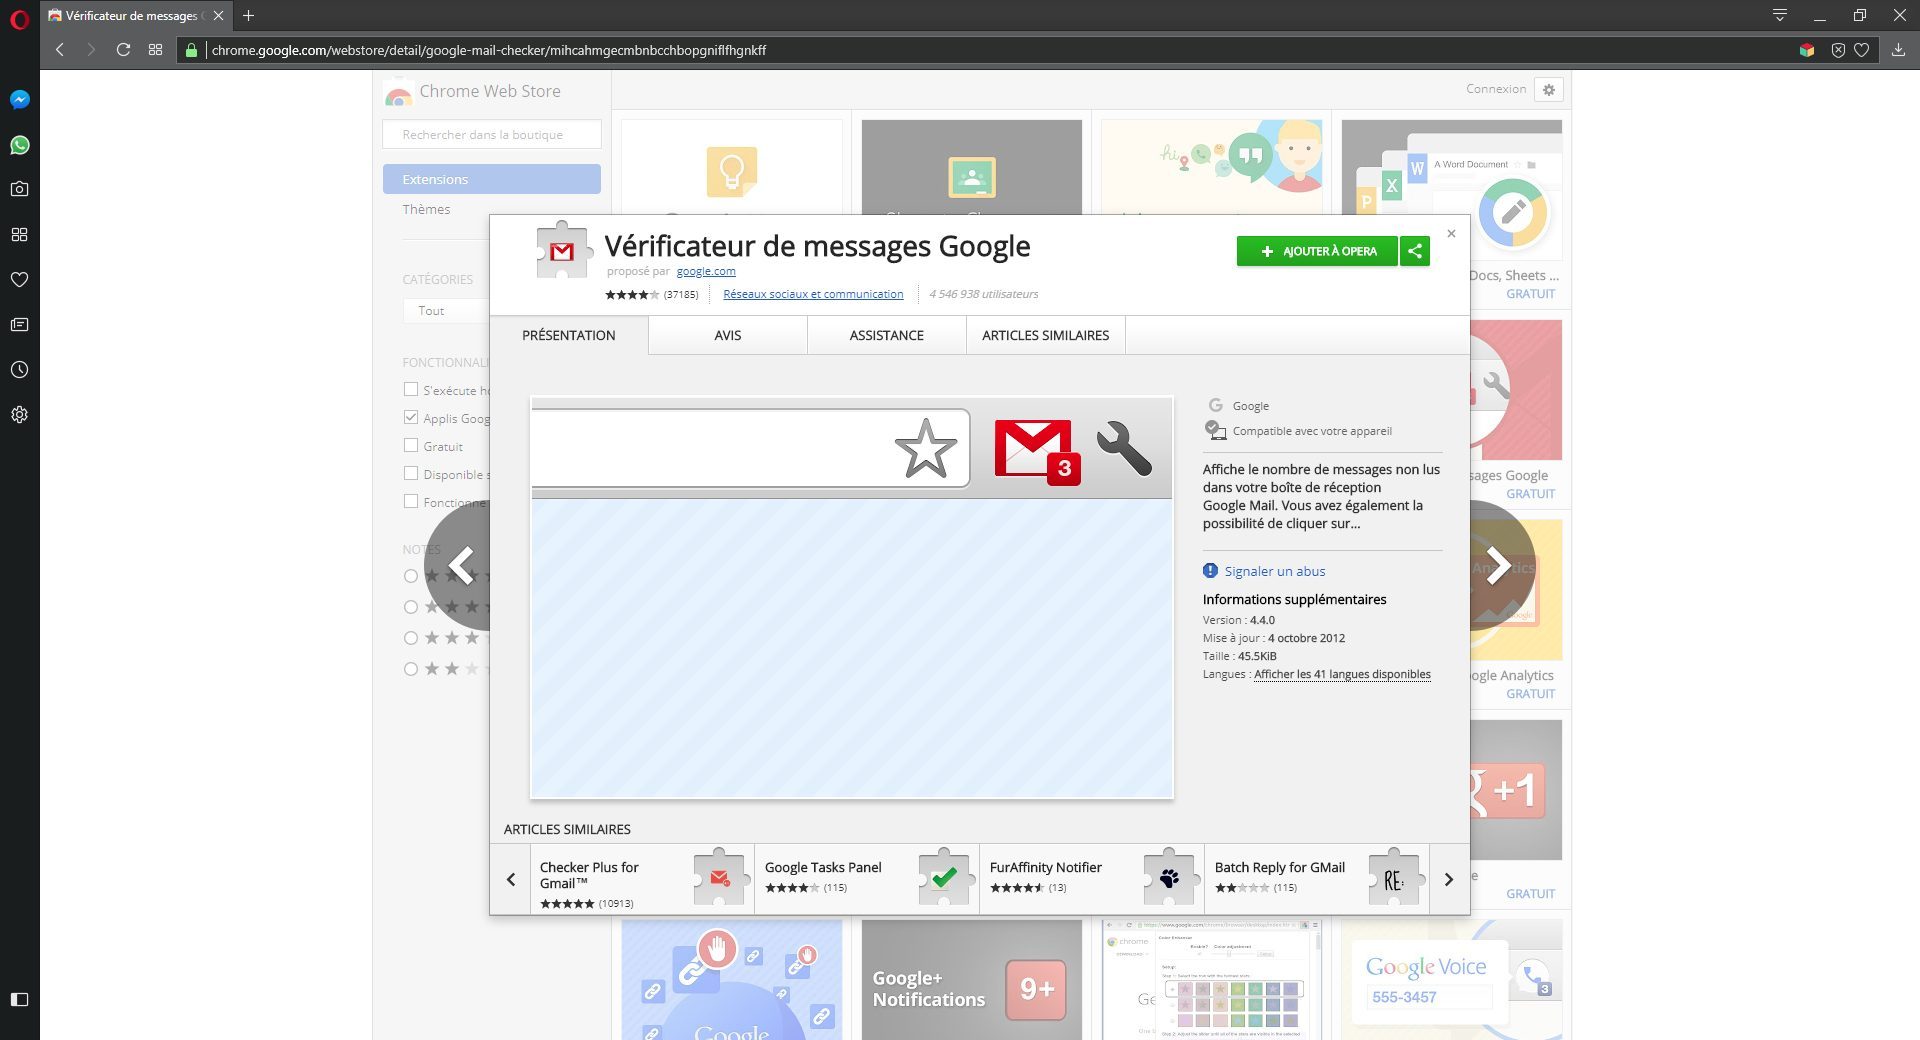Select Thèmes in the store sidebar
1920x1040 pixels.
click(x=426, y=209)
